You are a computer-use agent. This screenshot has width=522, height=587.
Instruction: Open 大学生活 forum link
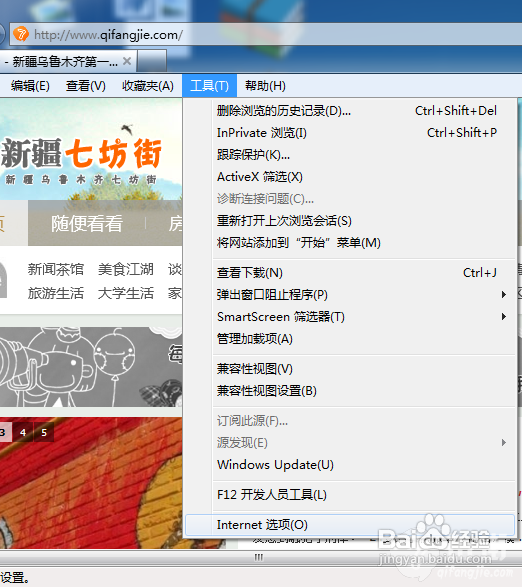point(126,293)
